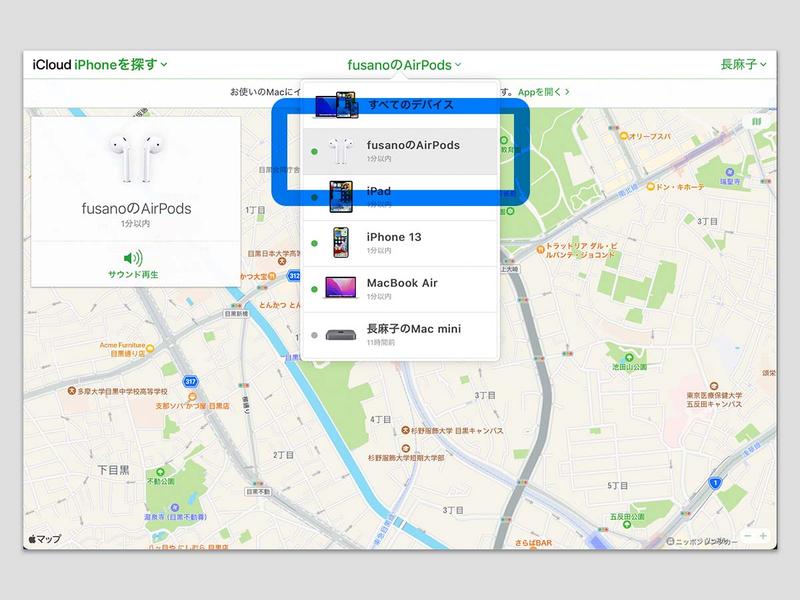Select 長麻子のMac mini in device list
Viewport: 800px width, 600px height.
tap(401, 335)
